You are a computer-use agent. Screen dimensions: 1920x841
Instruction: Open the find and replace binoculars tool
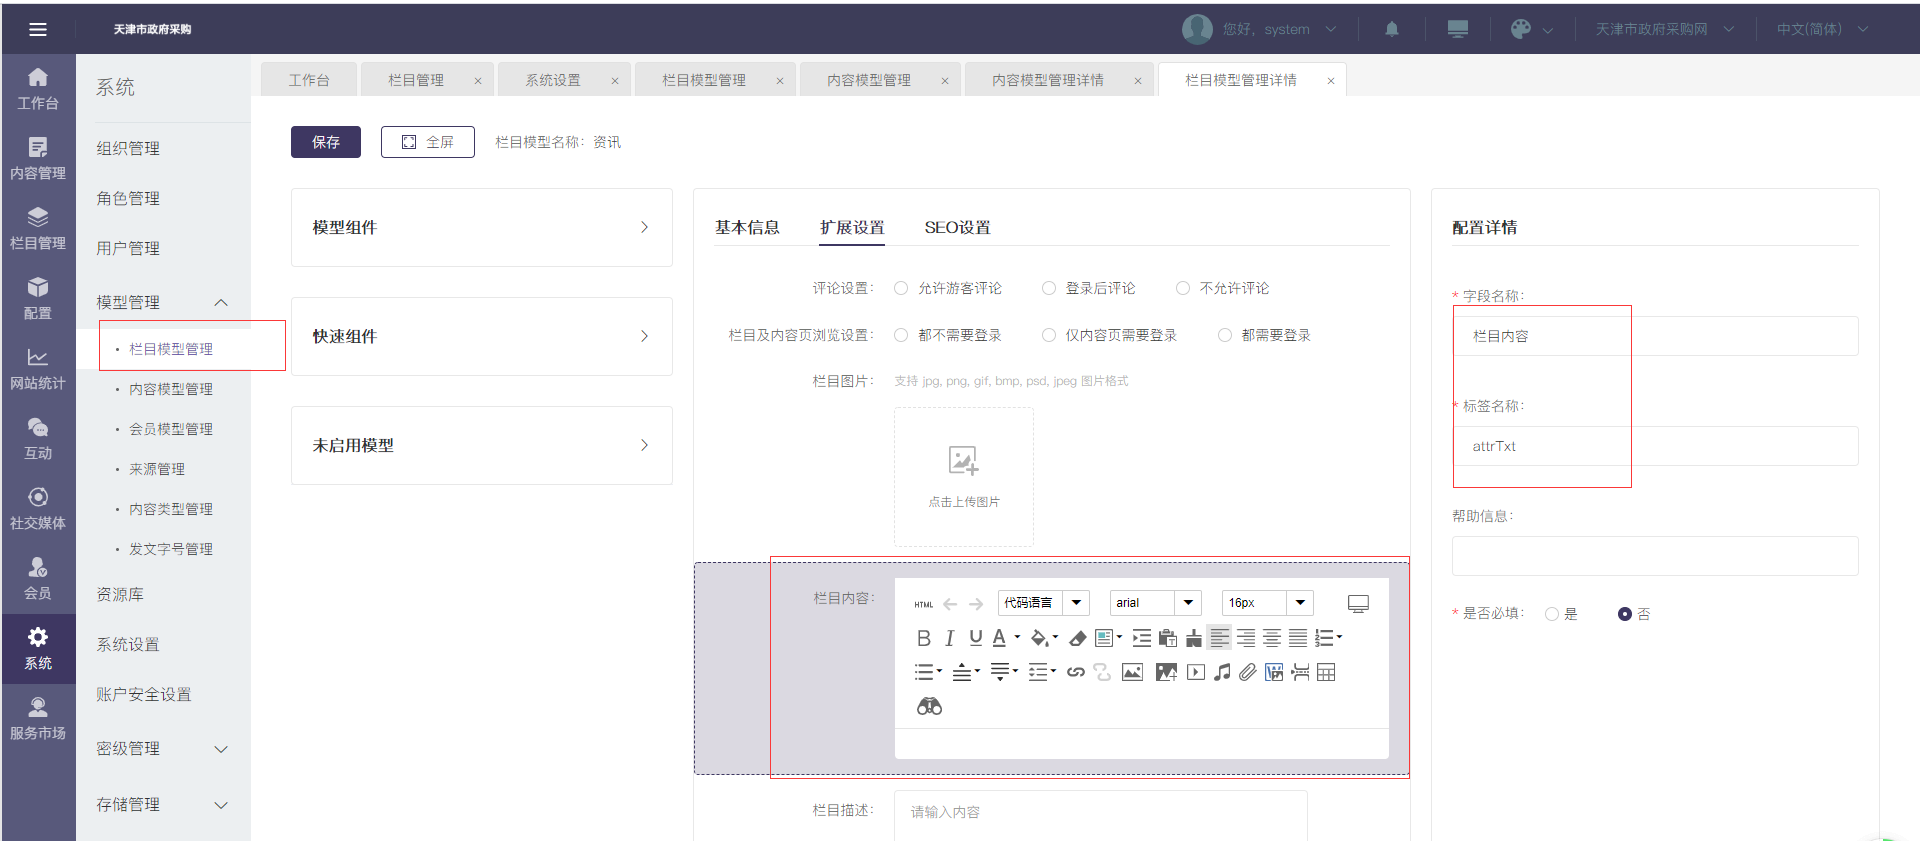coord(929,707)
